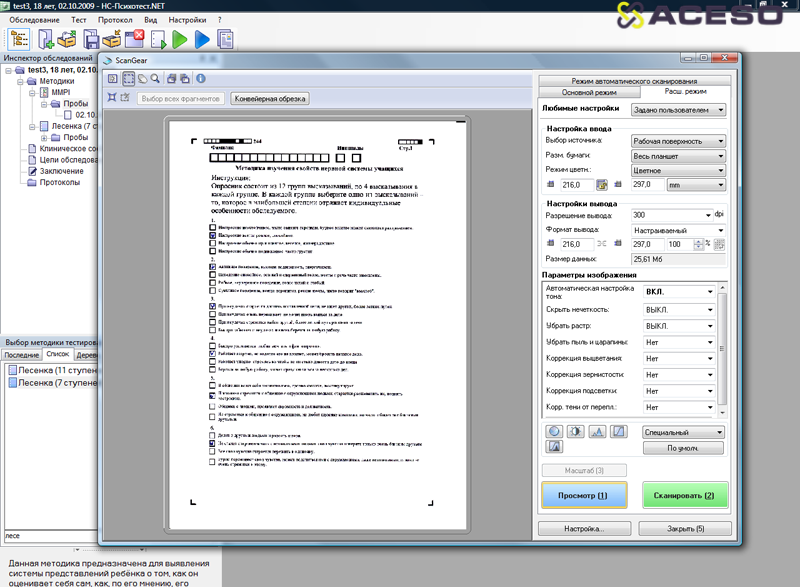Click the Просмотр (1) preview button

(583, 495)
